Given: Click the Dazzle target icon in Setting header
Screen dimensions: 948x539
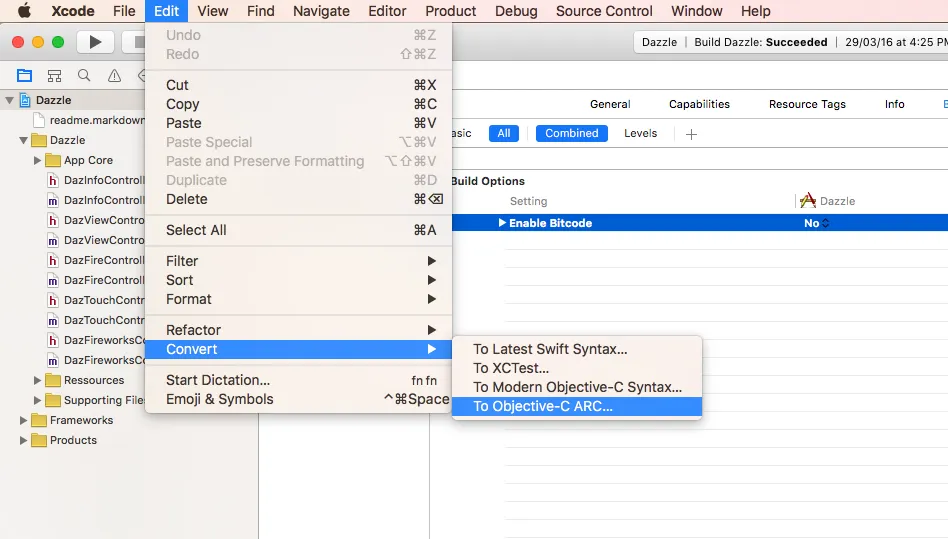Looking at the screenshot, I should point(808,201).
